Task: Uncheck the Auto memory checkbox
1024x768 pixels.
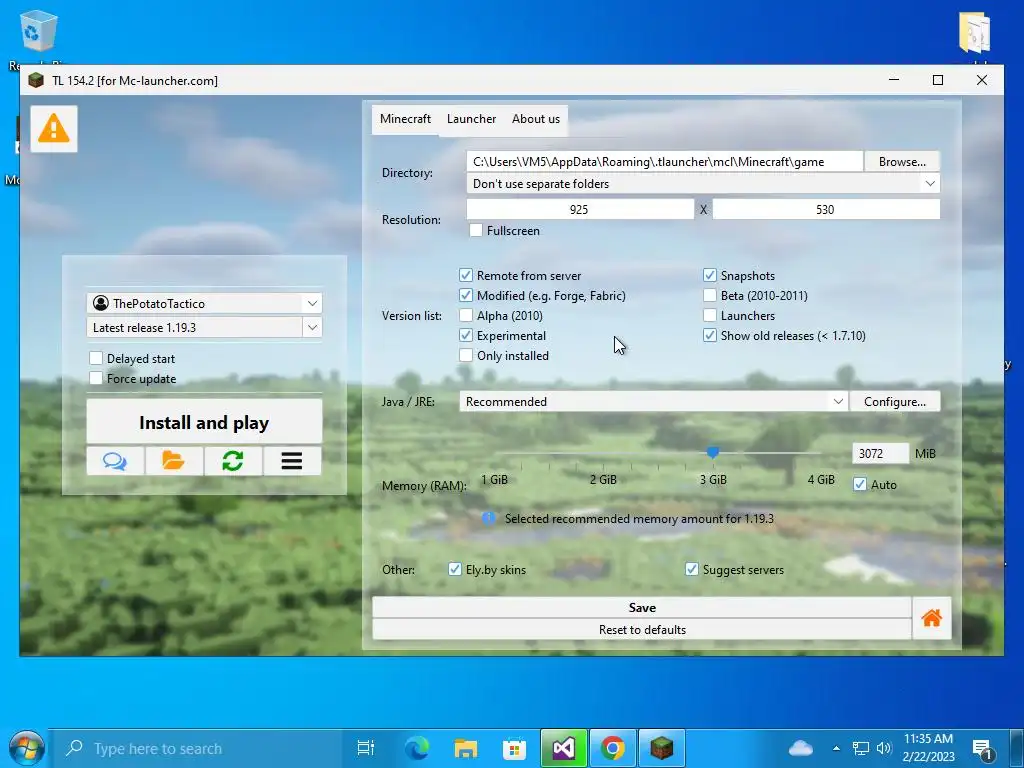Action: 860,485
